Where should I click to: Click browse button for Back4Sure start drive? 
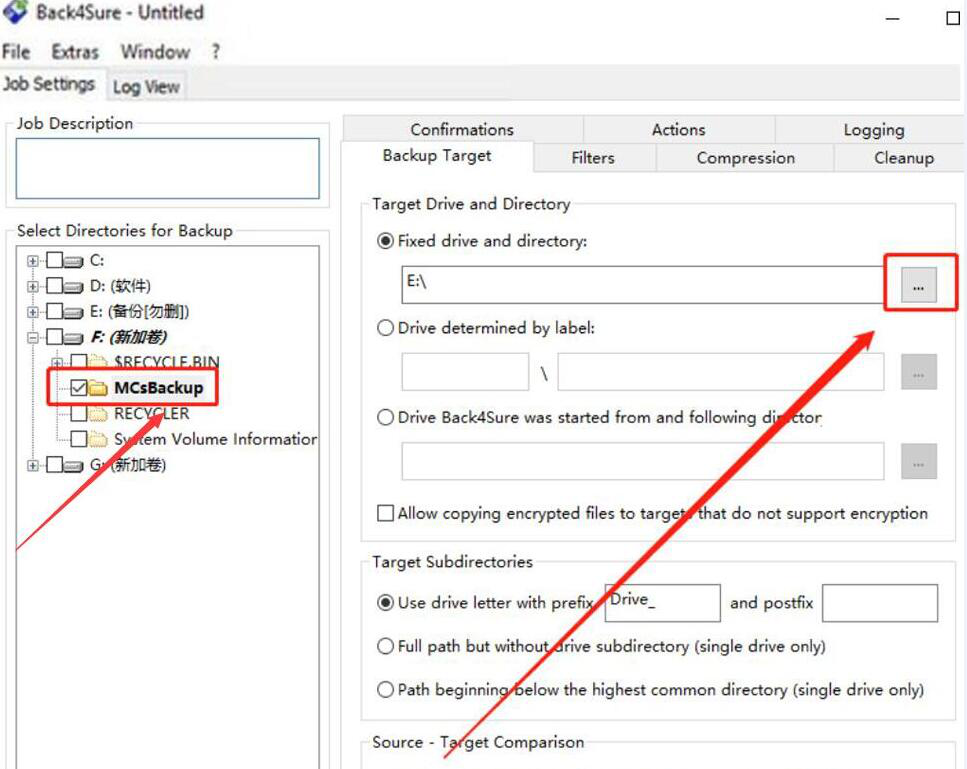918,461
